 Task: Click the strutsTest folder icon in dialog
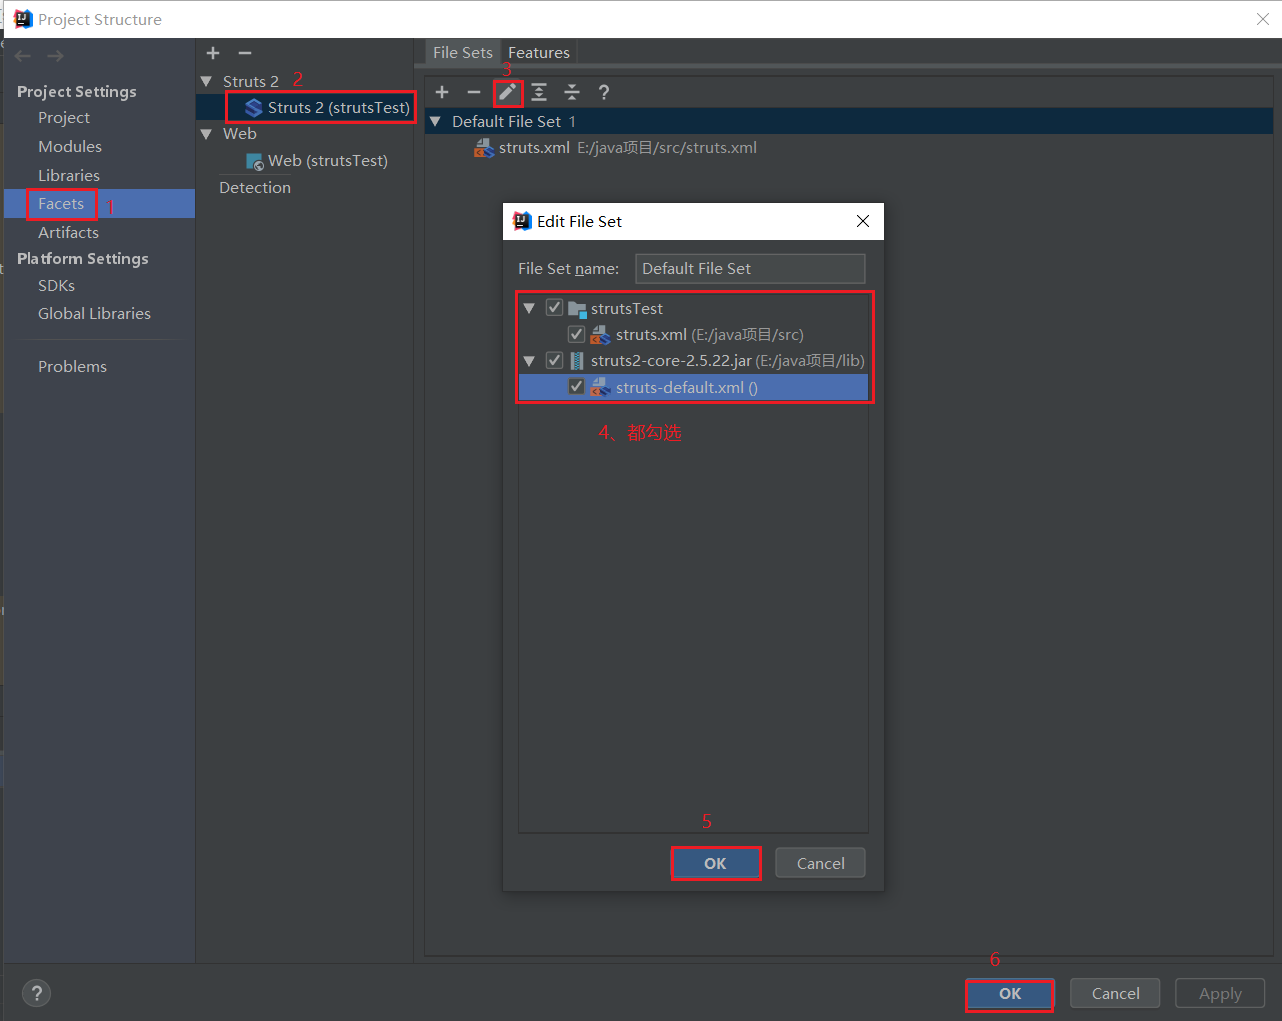click(x=577, y=309)
